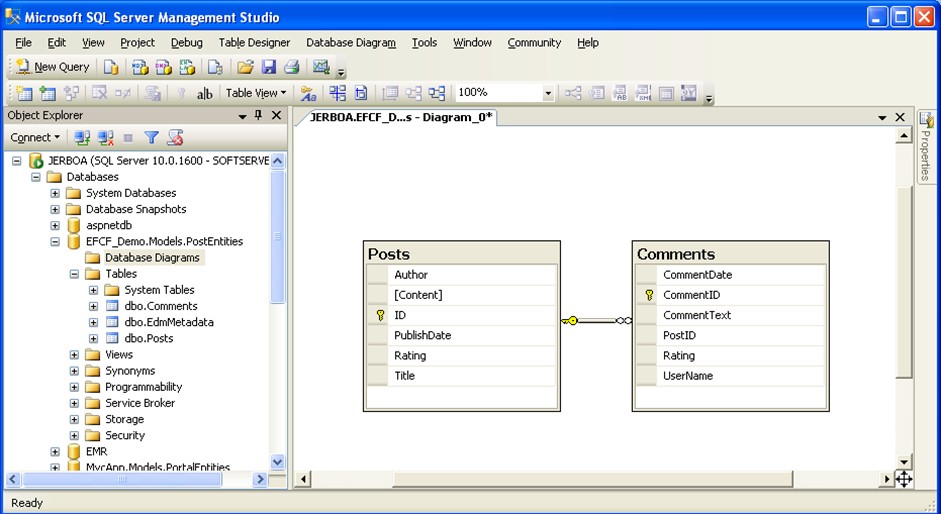Open the Table Designer menu
941x514 pixels.
click(254, 43)
